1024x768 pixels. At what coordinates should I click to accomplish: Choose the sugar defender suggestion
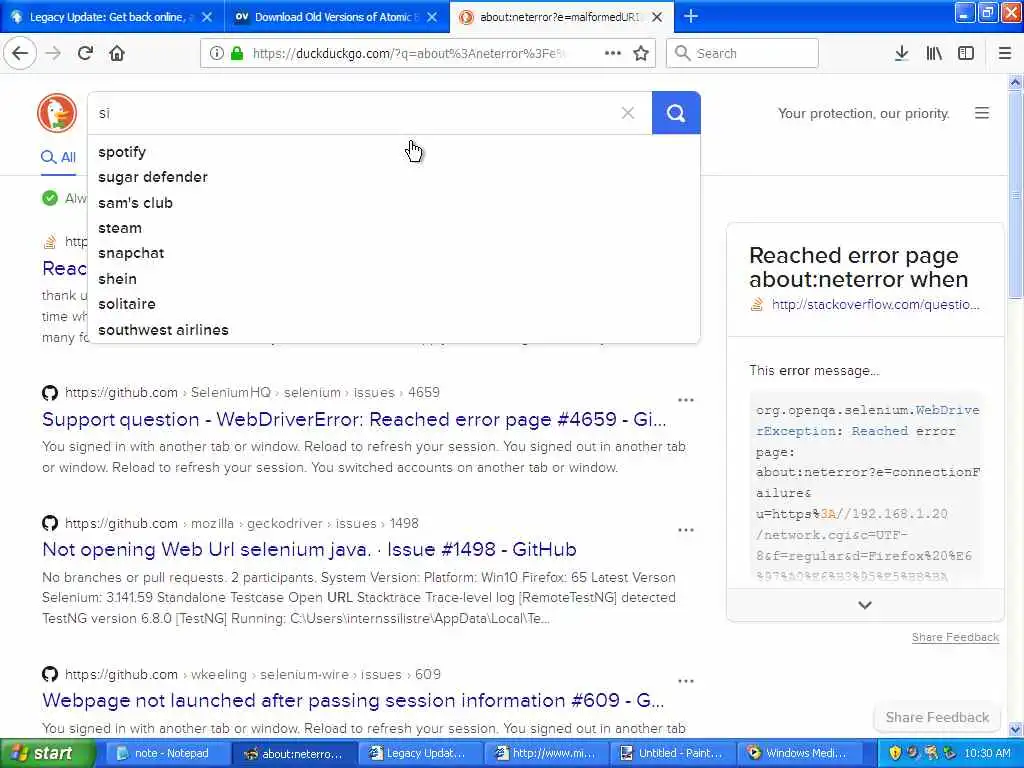394,177
